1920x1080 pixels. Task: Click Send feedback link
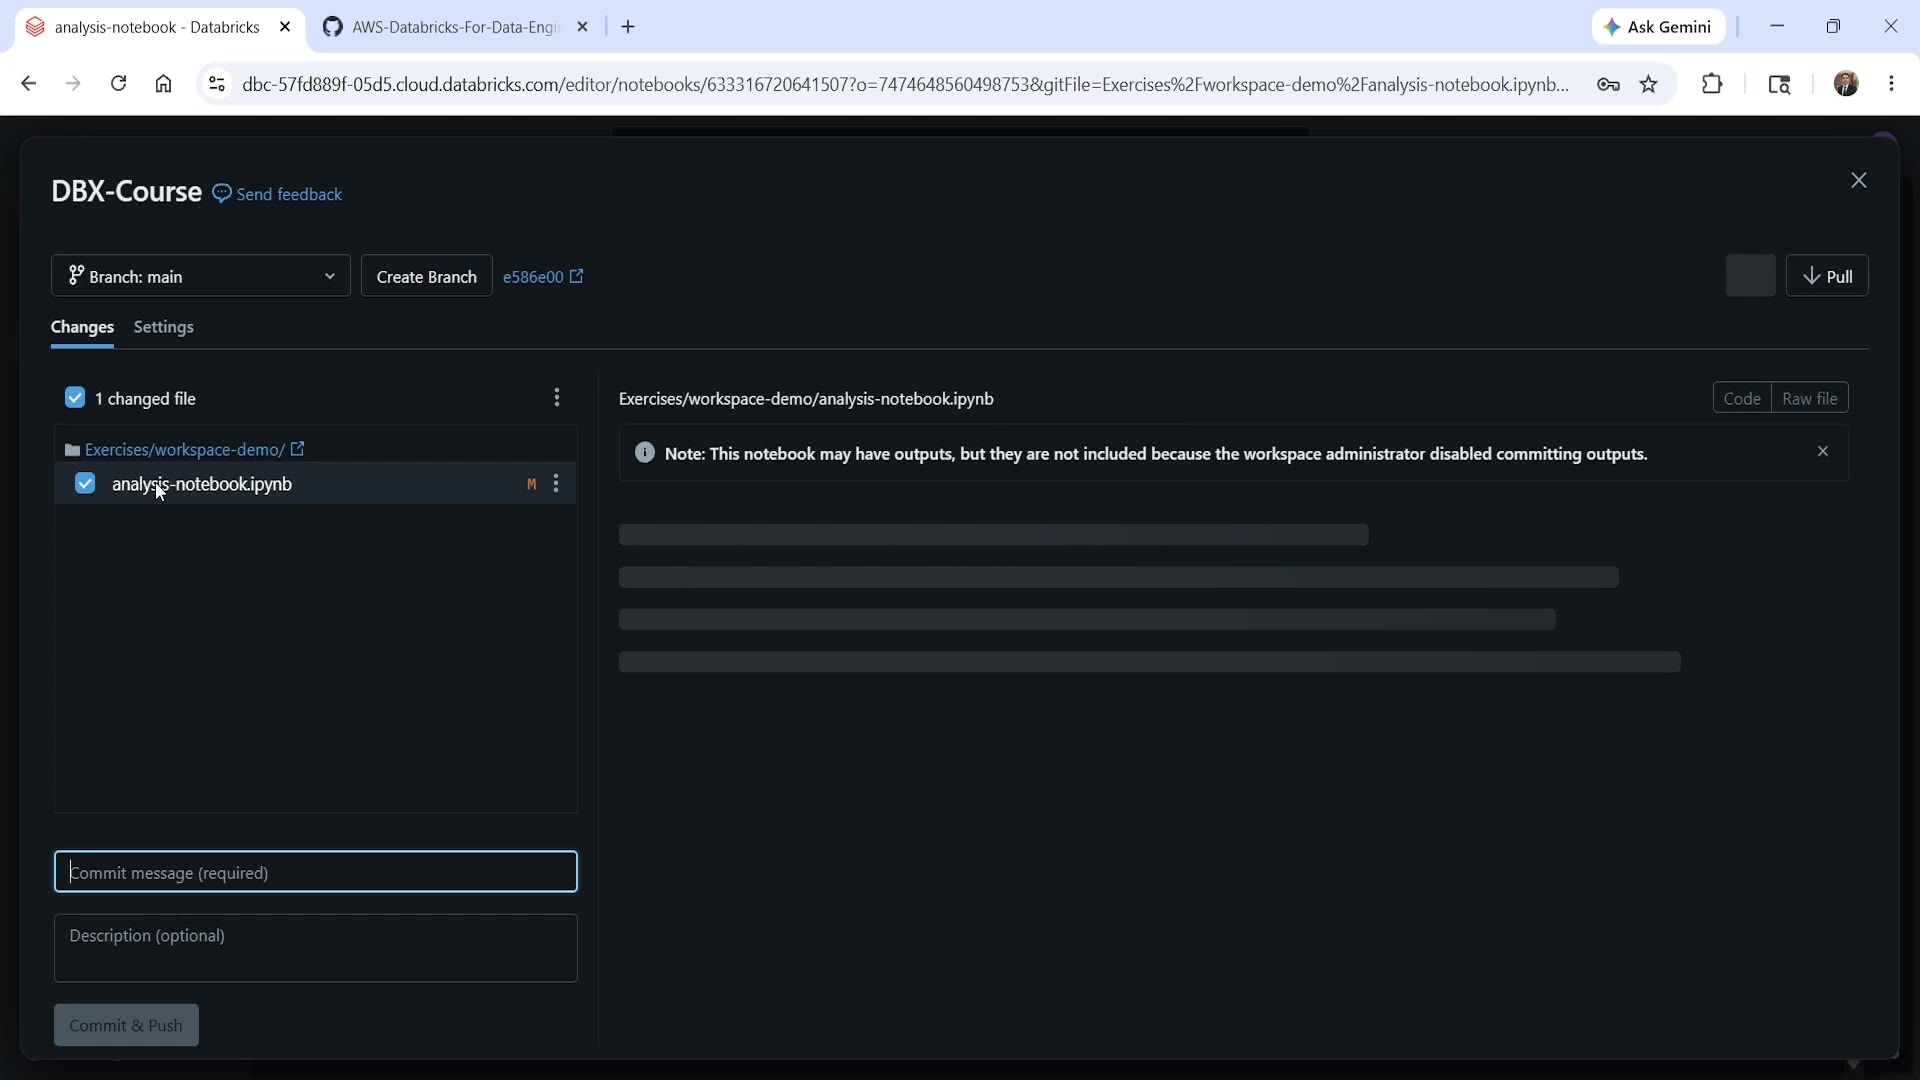point(289,194)
